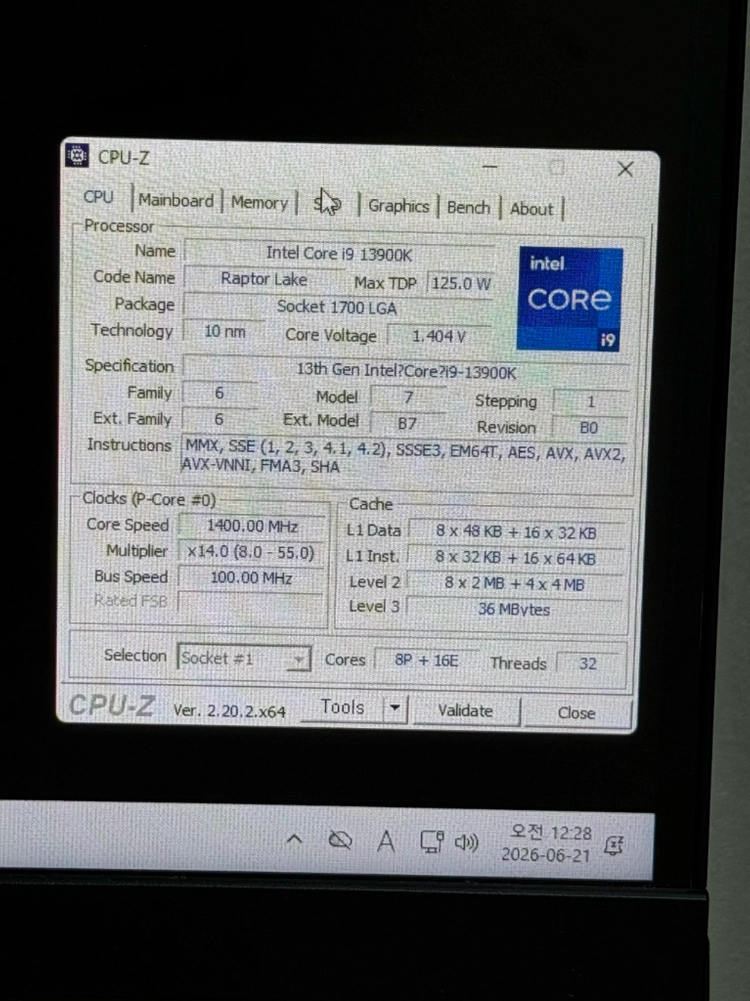Switch to the Graphics tab

pos(398,206)
